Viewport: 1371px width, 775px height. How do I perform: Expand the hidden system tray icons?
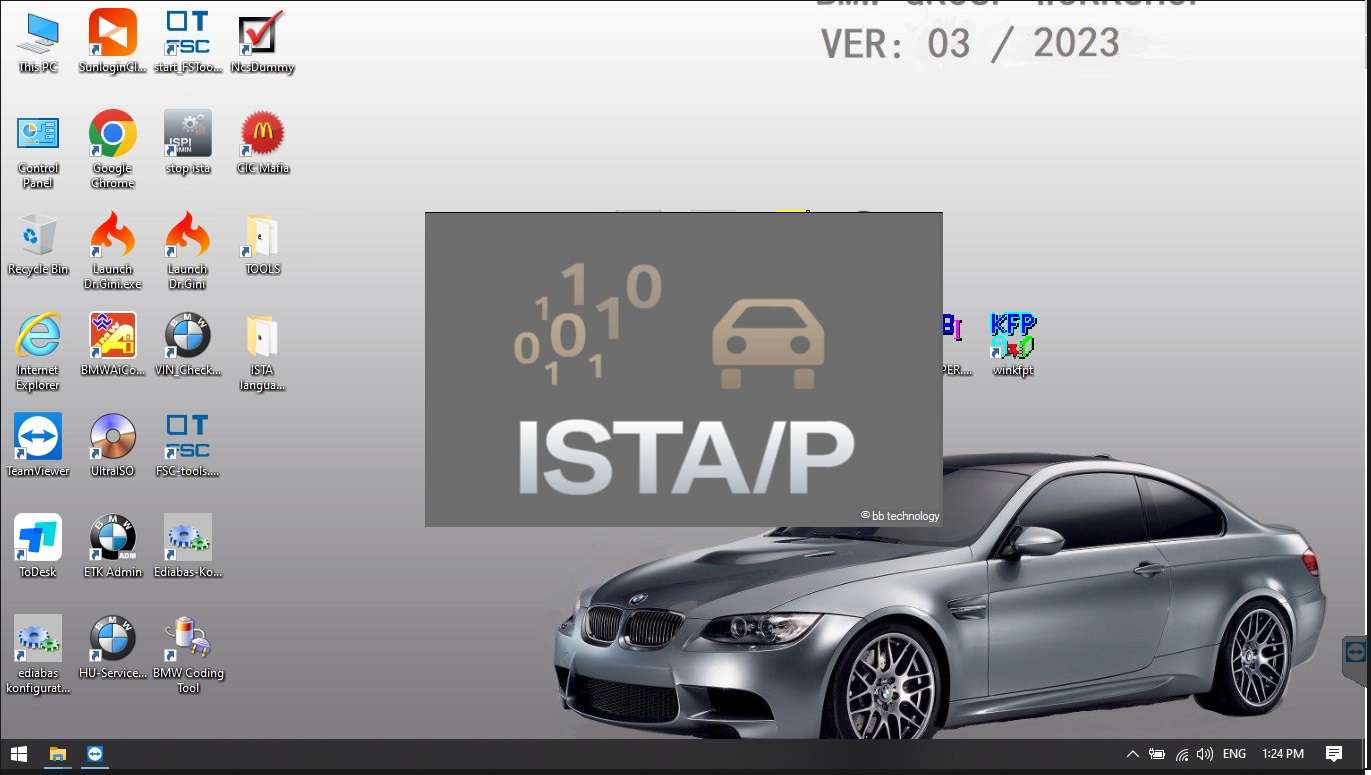click(x=1132, y=754)
